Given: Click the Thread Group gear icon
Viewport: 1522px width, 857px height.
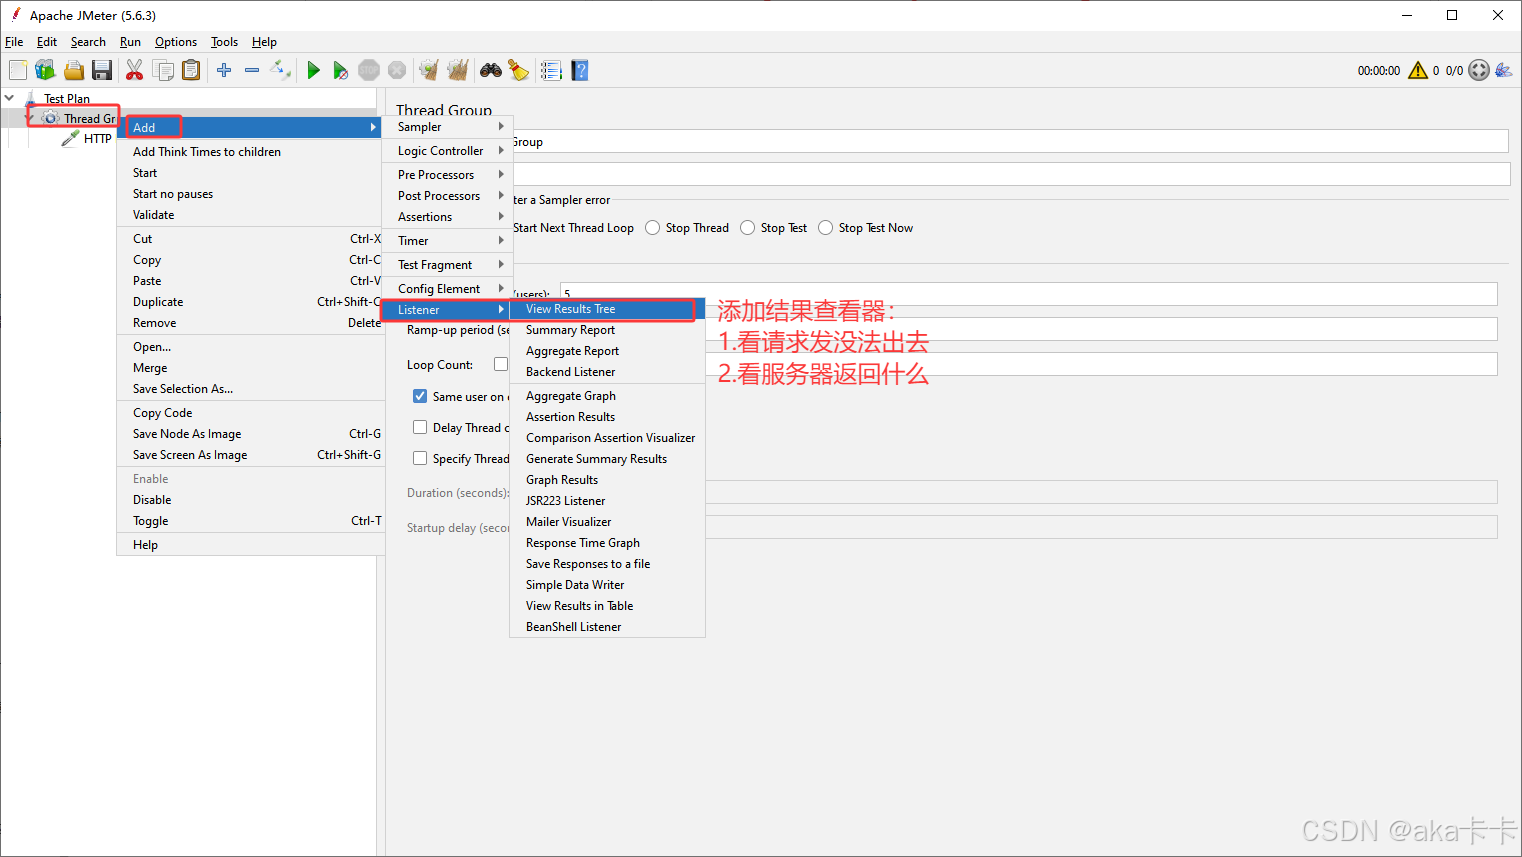Looking at the screenshot, I should point(50,118).
